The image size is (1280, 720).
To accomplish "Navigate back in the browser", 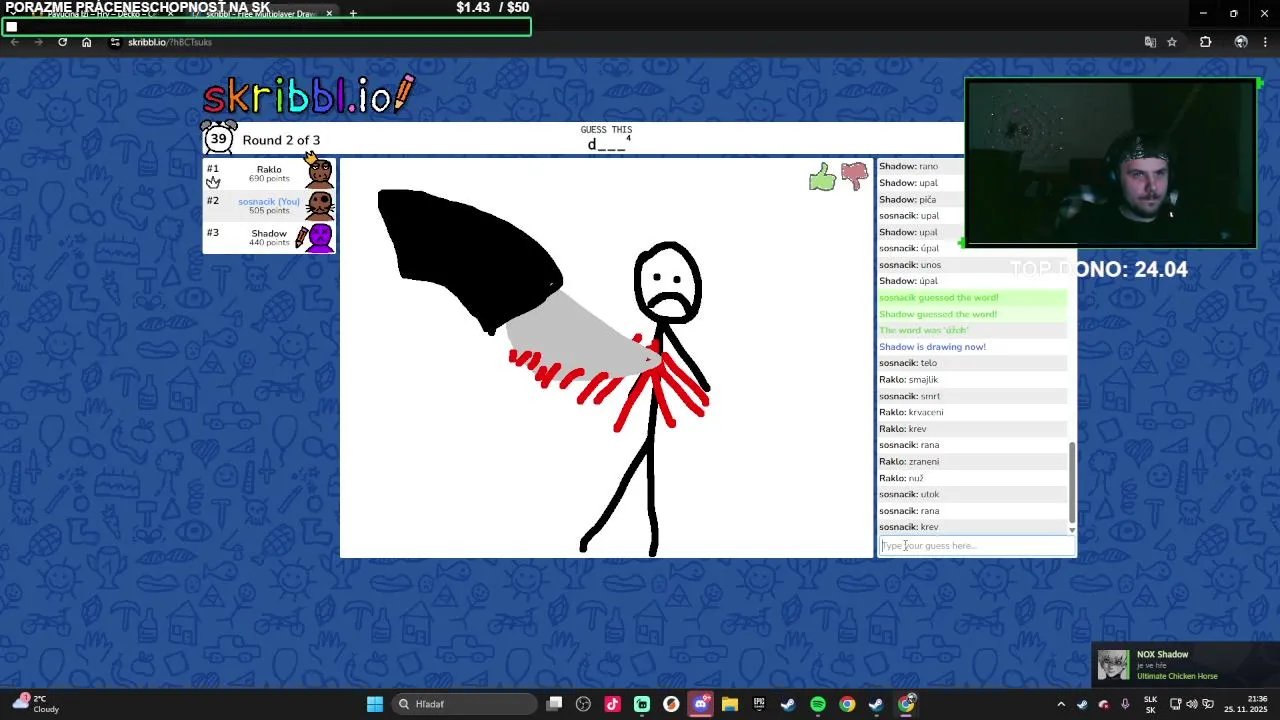I will (14, 42).
